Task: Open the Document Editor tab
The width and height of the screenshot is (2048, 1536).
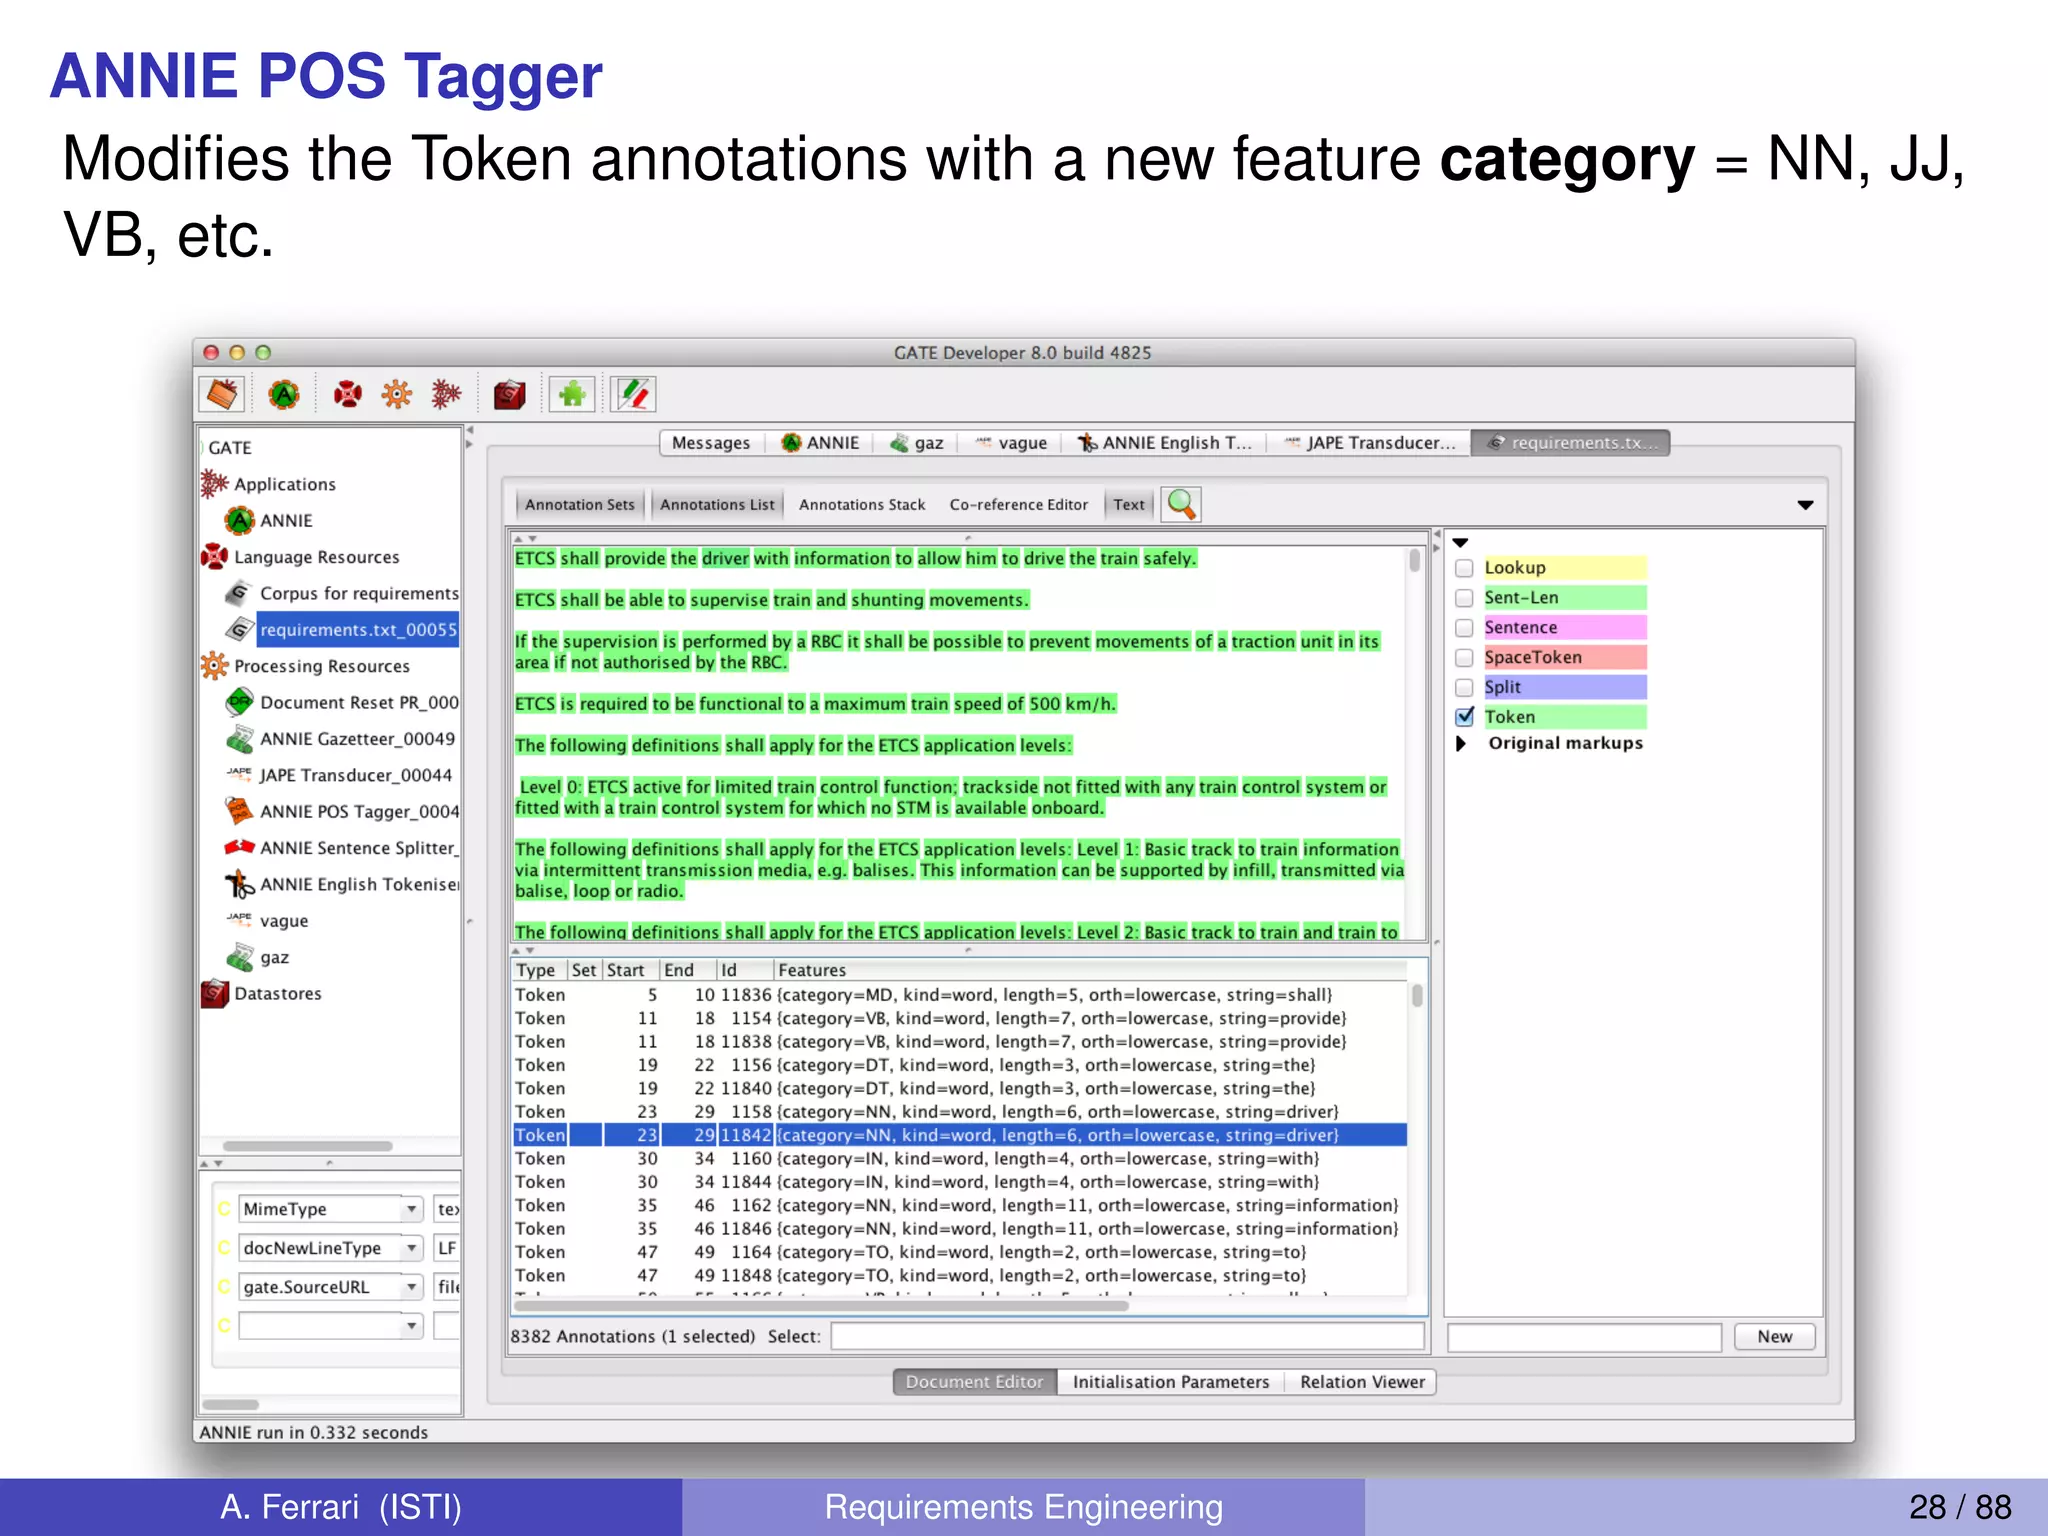Action: tap(974, 1382)
